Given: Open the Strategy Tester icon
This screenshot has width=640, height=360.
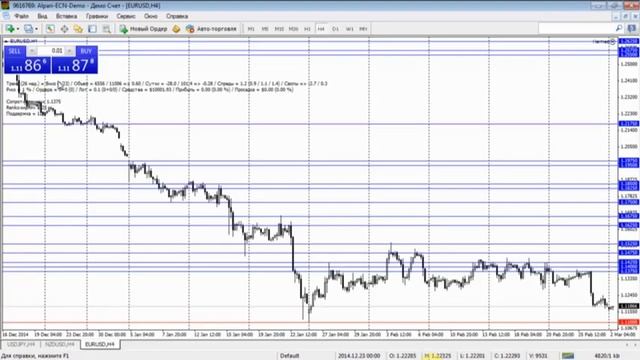Looking at the screenshot, I should [x=107, y=29].
